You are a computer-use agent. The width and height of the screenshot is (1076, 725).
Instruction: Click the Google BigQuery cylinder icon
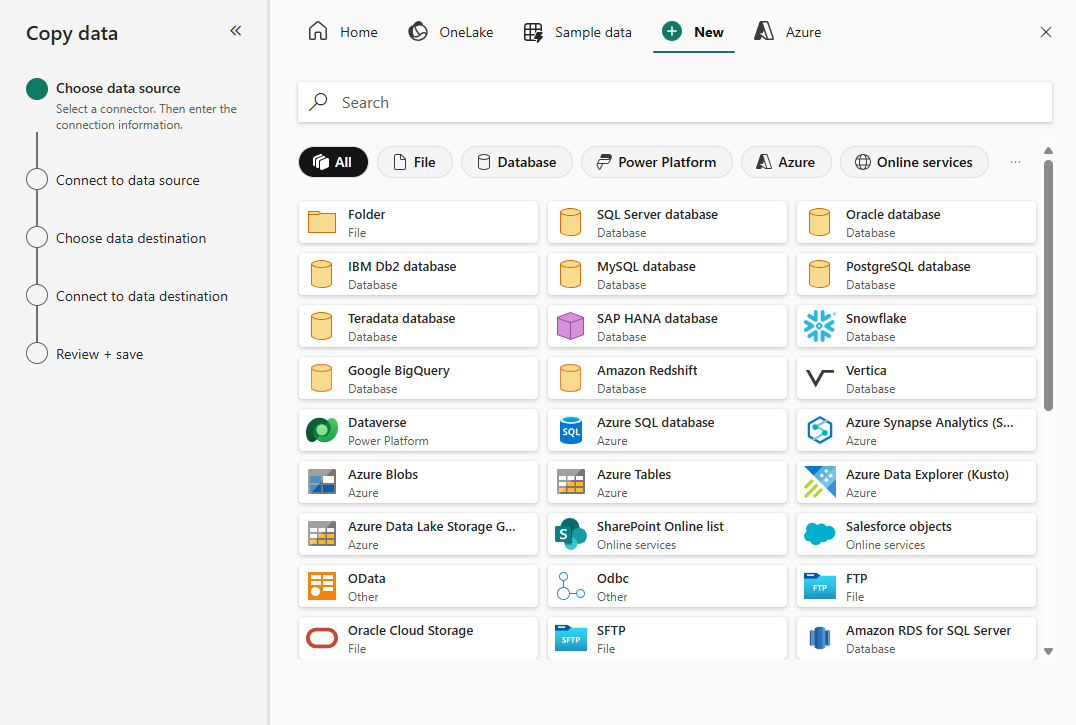click(321, 378)
